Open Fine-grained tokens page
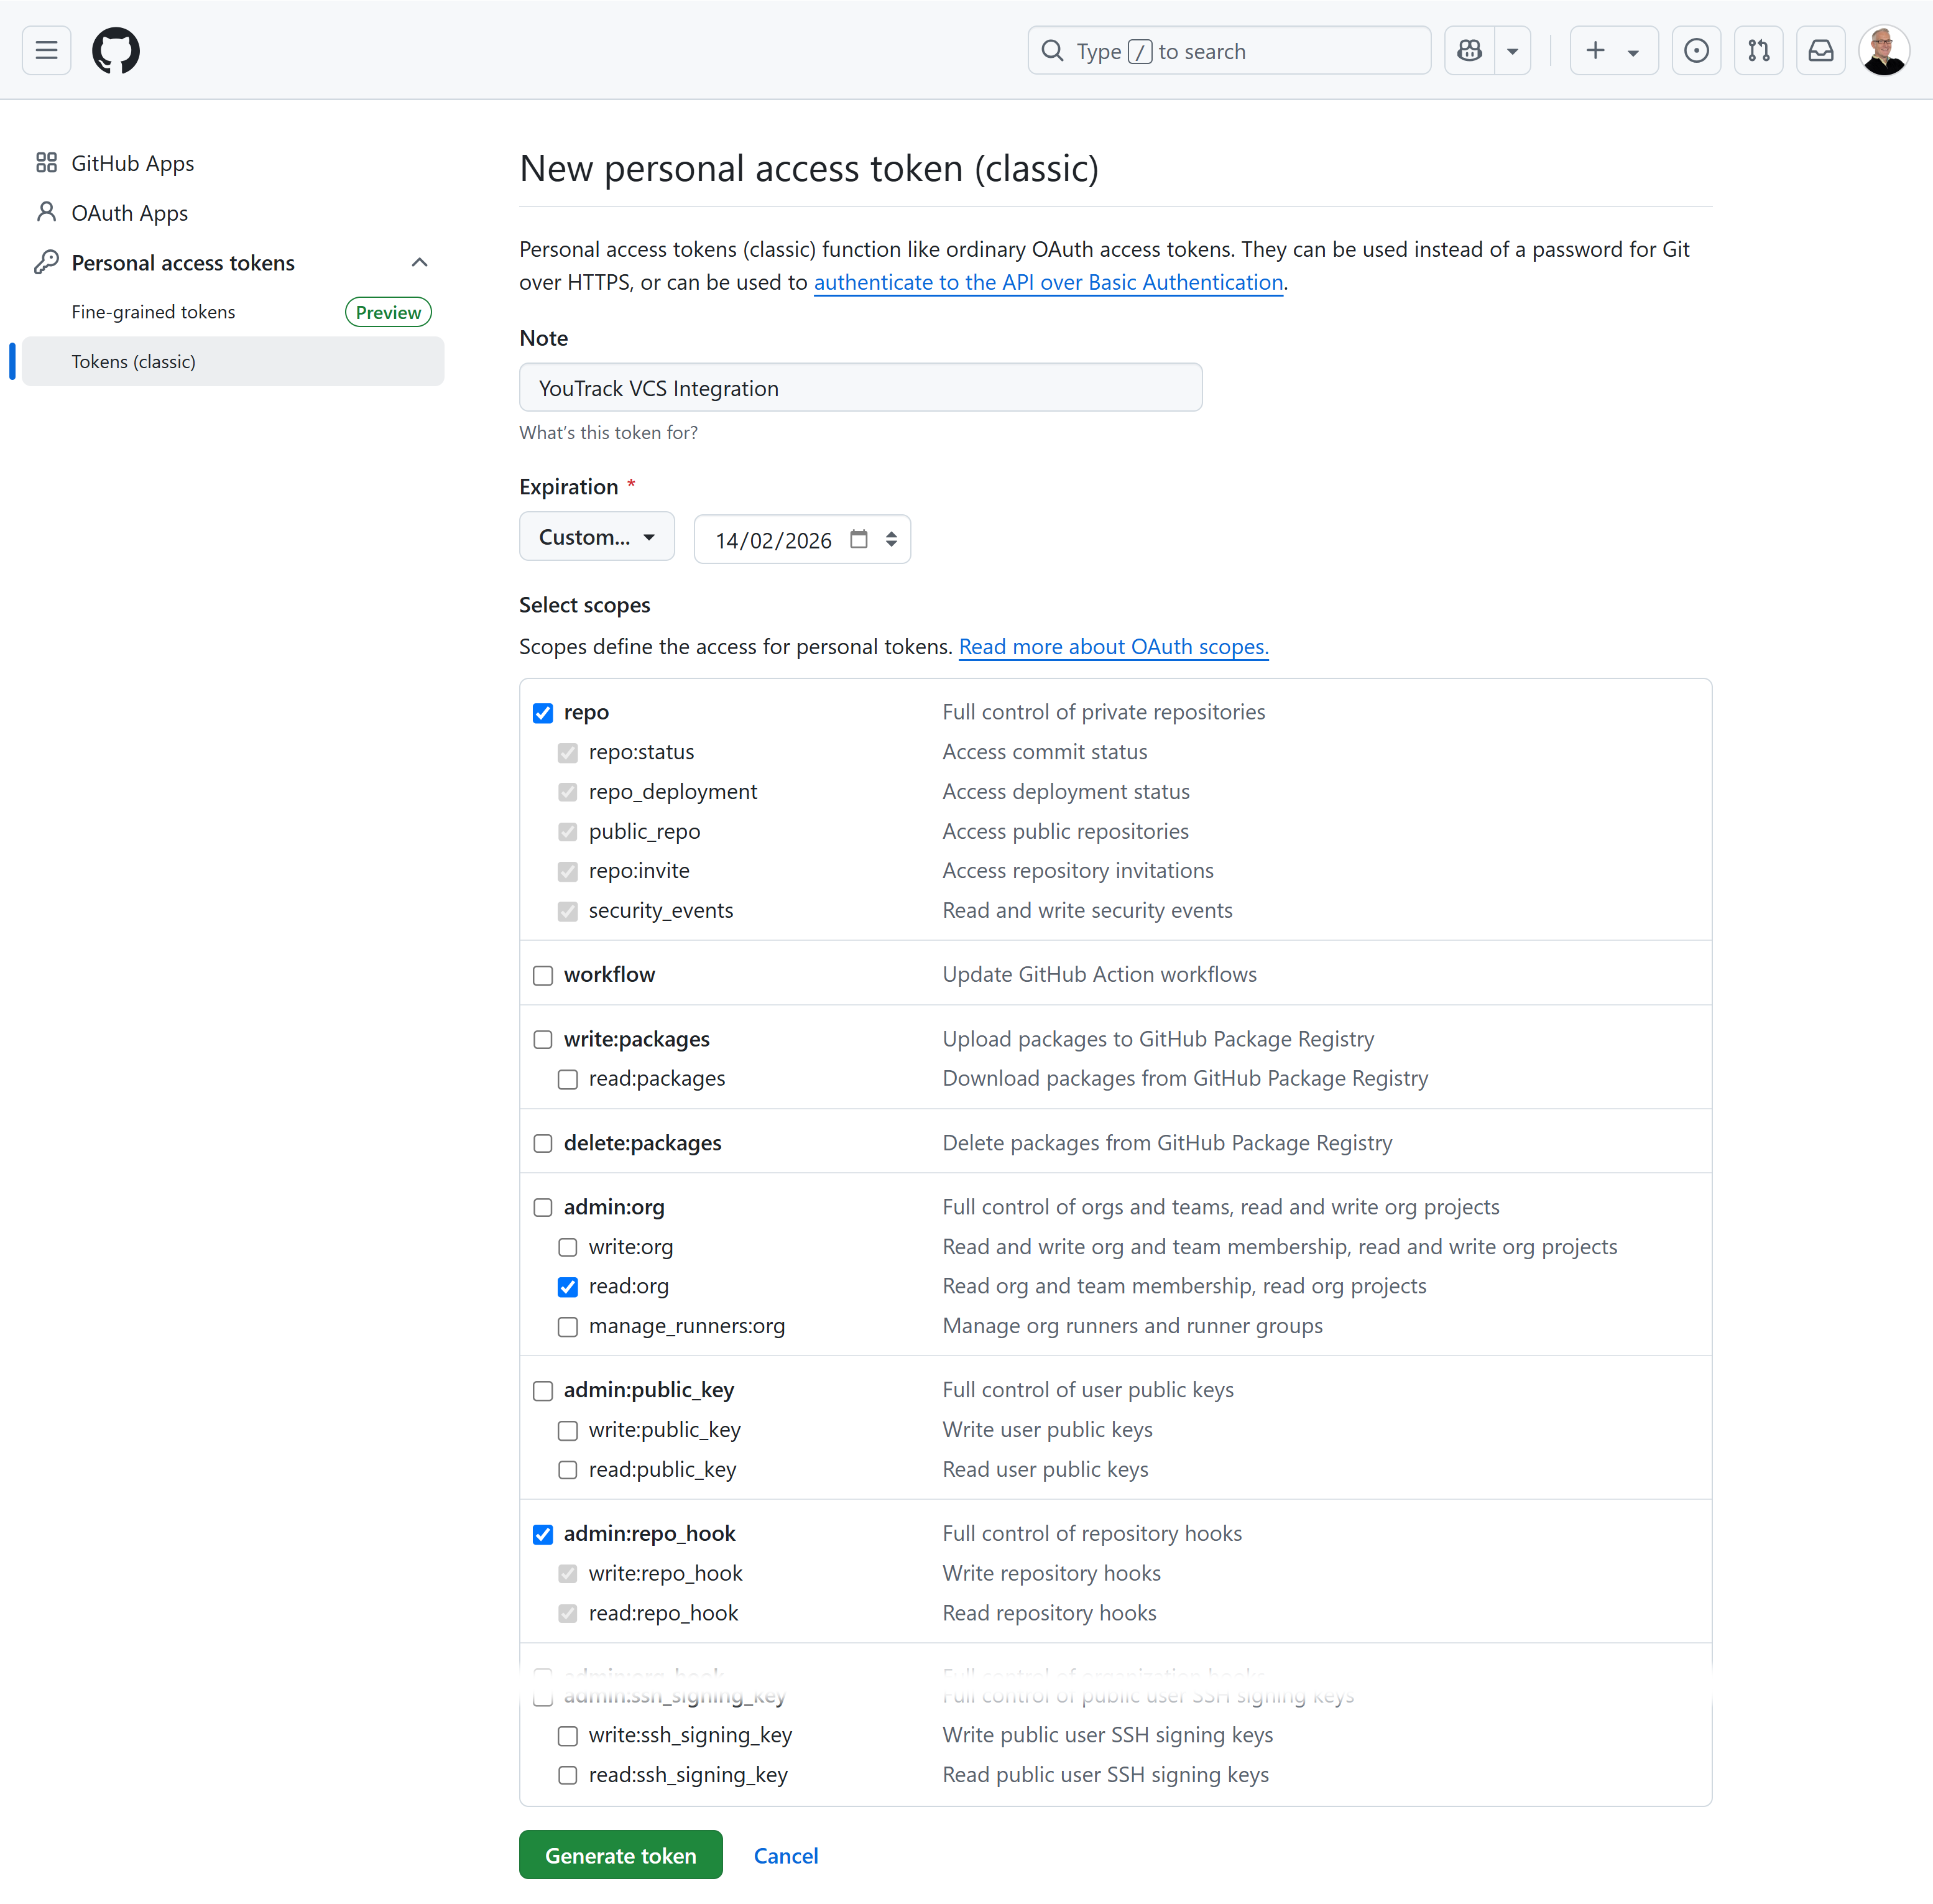Viewport: 1933px width, 1904px height. click(153, 312)
